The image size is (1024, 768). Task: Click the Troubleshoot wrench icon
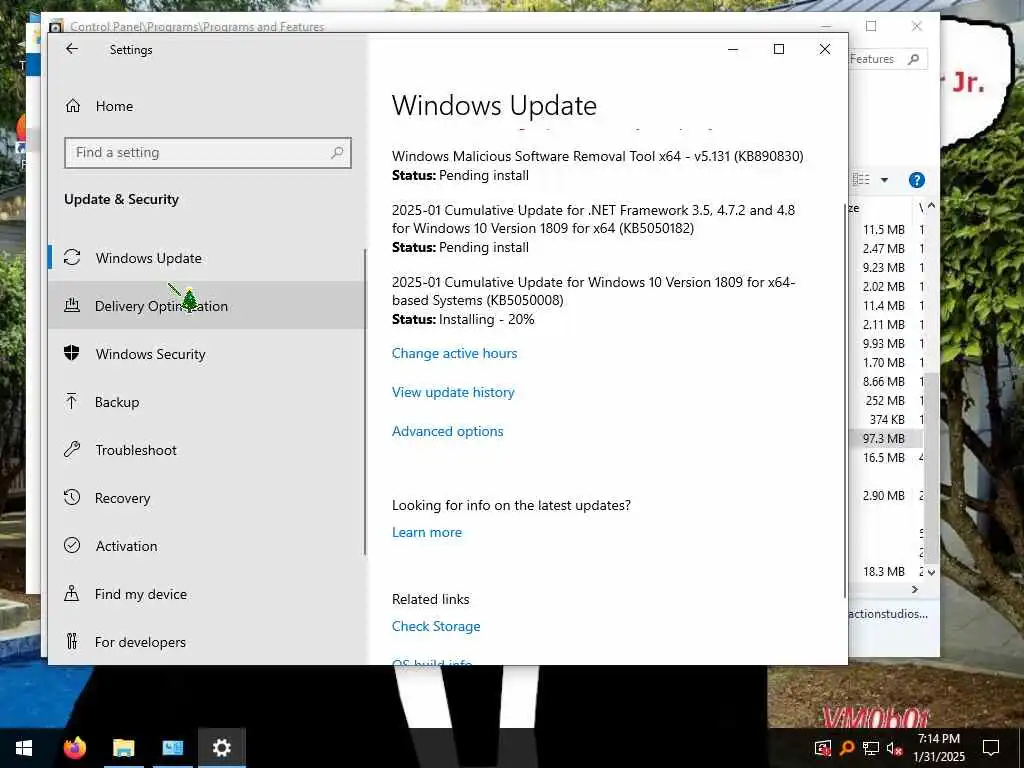point(72,449)
